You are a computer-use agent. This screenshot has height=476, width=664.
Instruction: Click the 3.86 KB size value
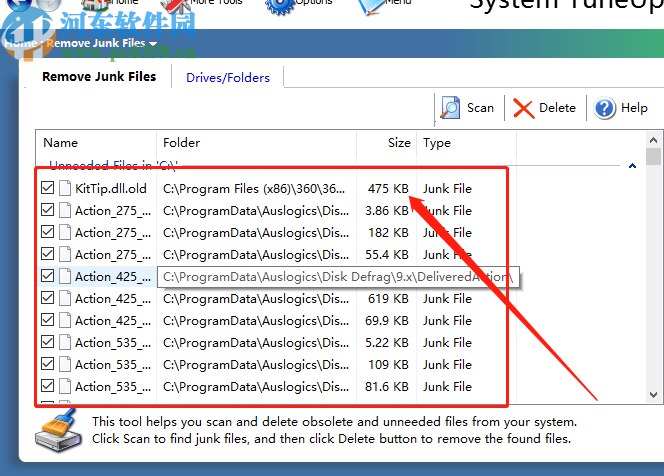(387, 210)
